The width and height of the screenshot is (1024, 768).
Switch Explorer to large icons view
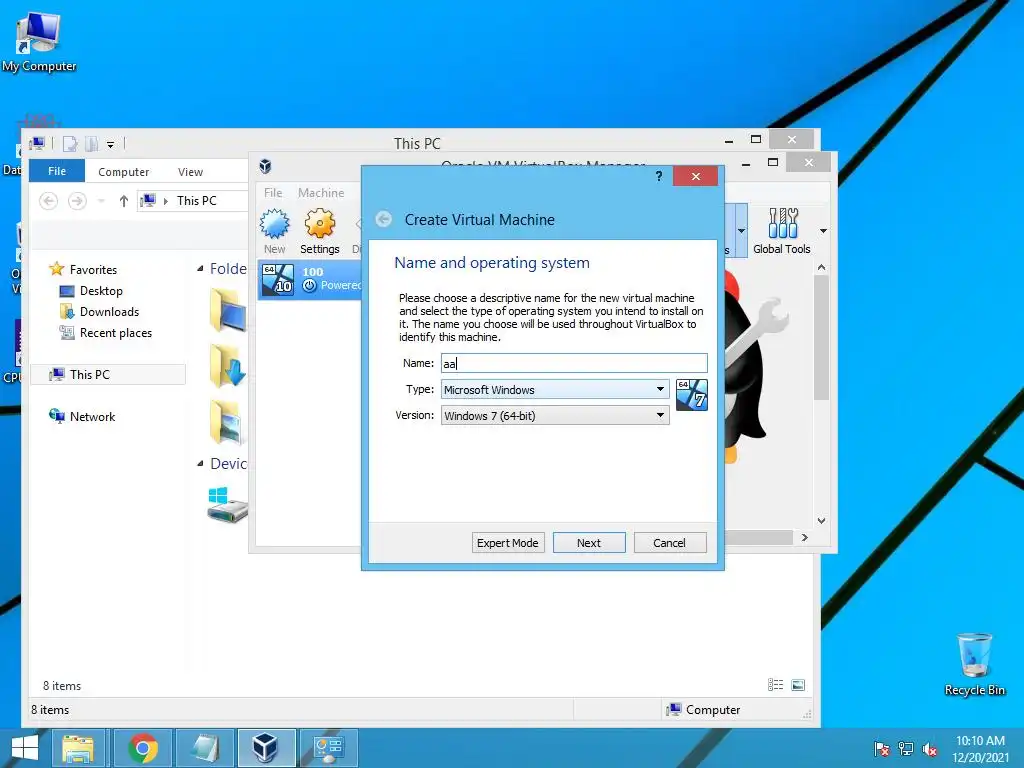point(798,684)
